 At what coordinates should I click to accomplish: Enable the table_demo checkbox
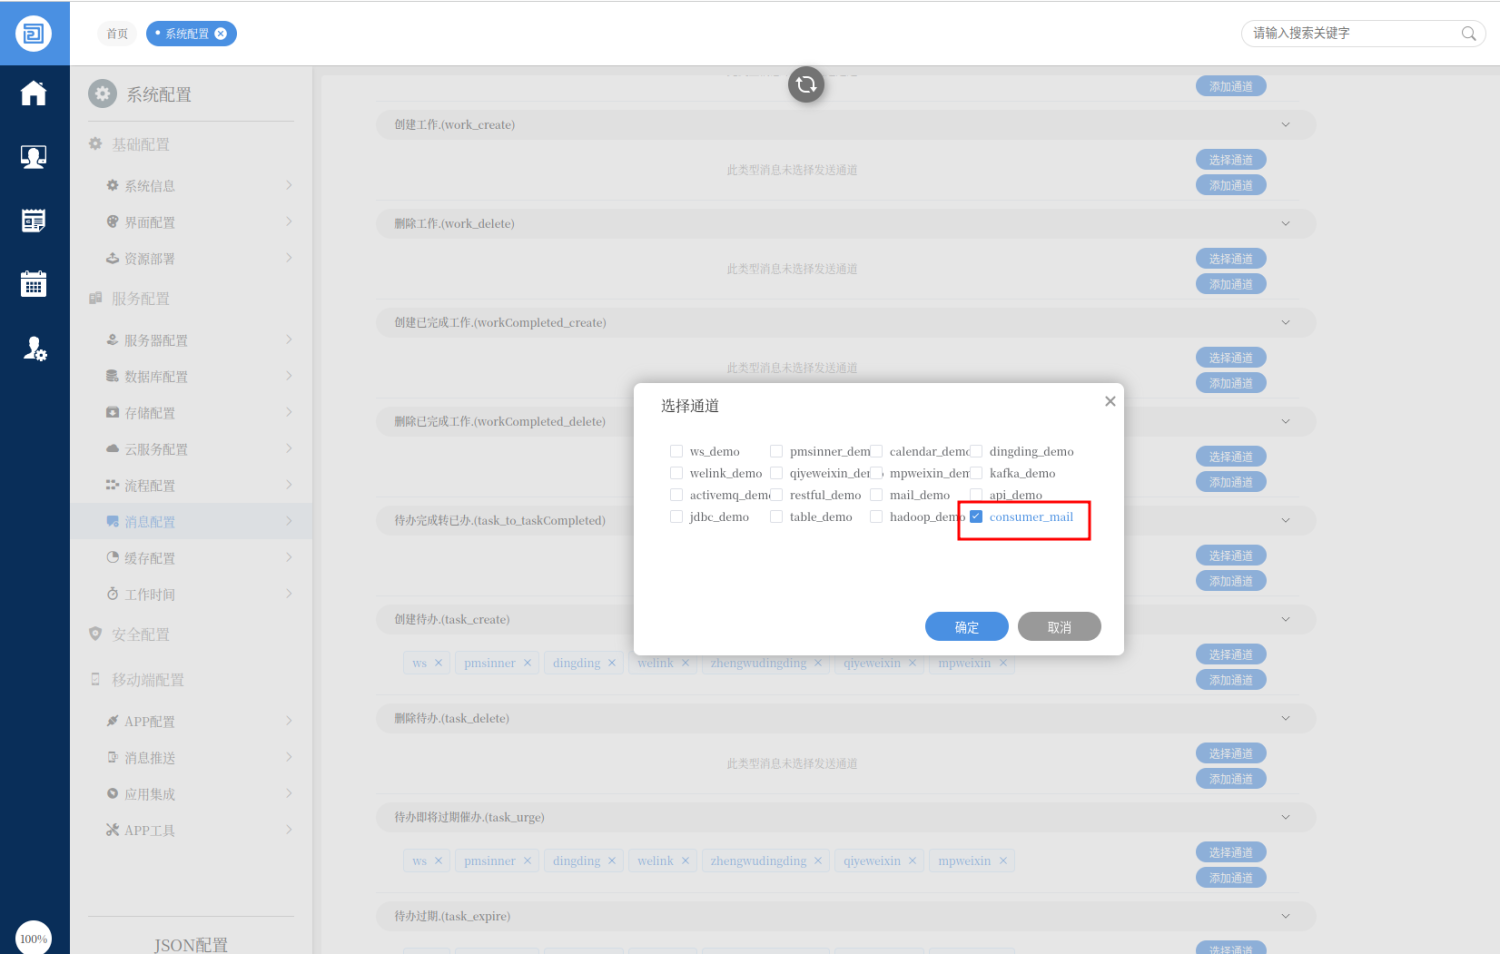(776, 517)
